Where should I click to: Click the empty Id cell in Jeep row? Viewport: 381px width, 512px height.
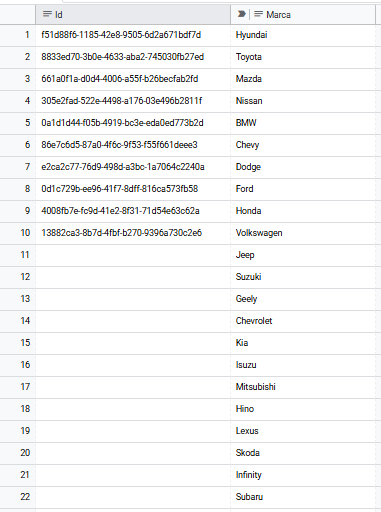point(133,255)
